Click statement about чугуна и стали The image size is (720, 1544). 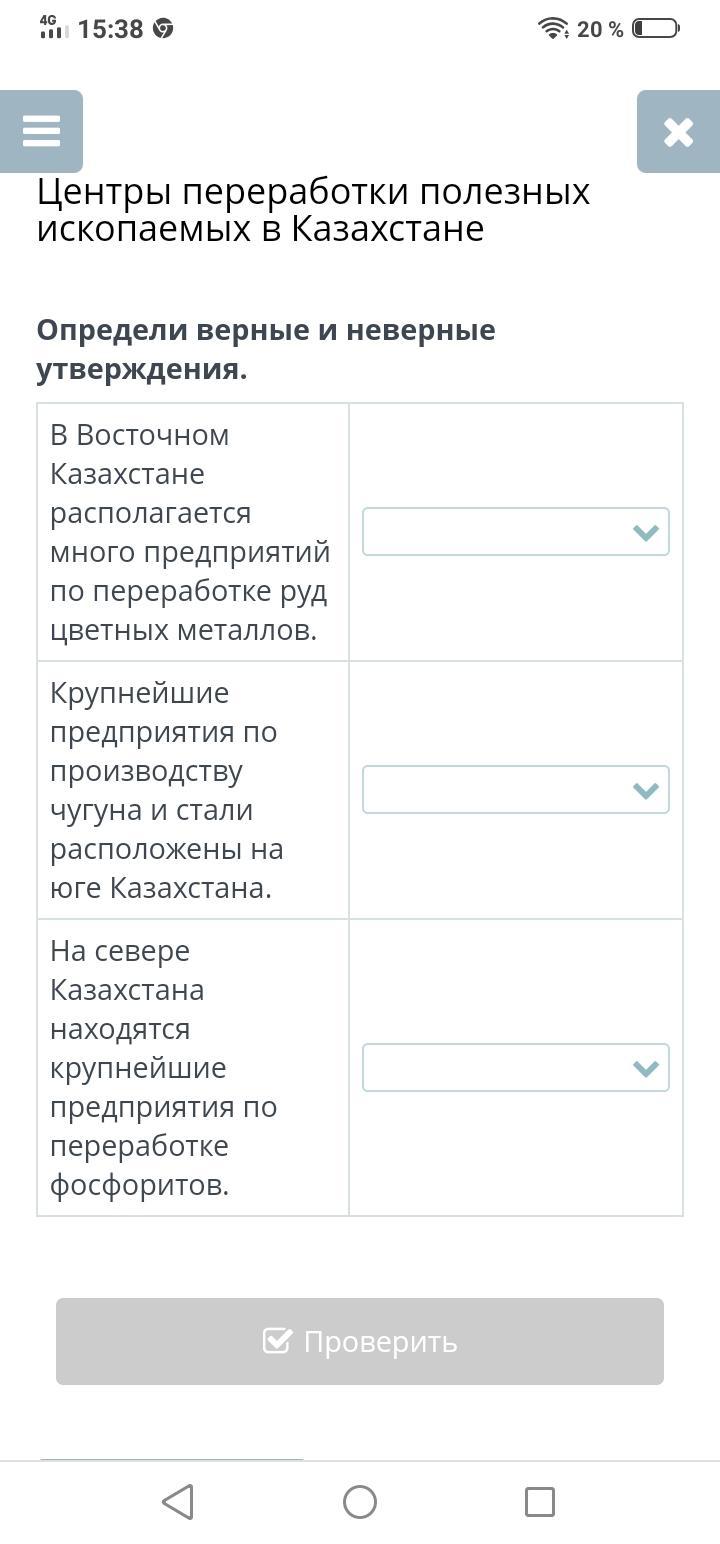click(168, 790)
